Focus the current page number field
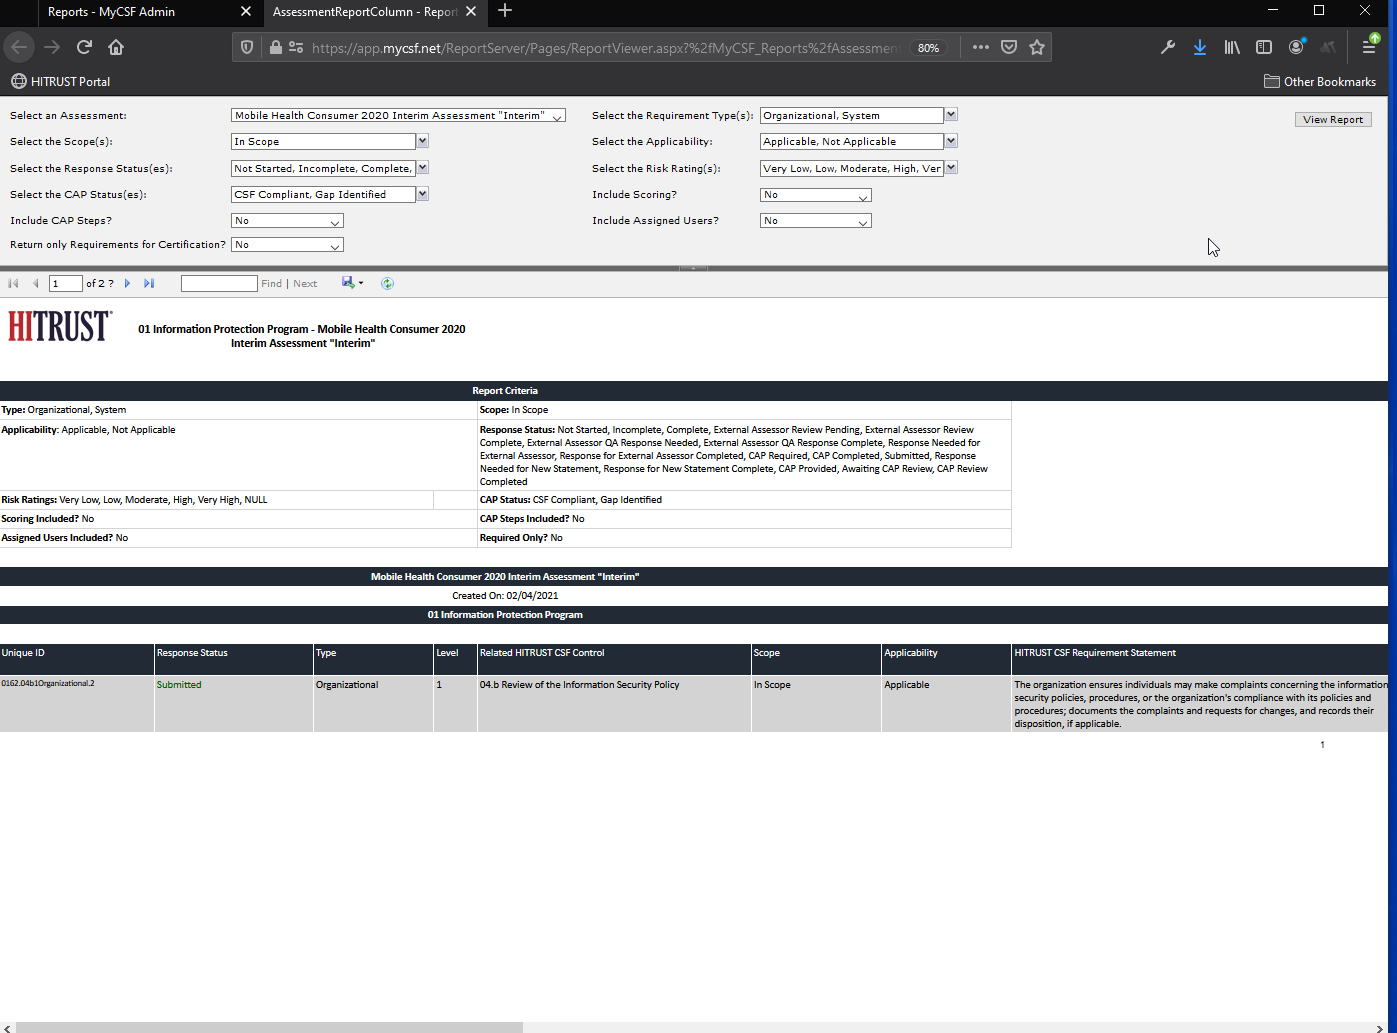Viewport: 1397px width, 1033px height. tap(65, 284)
